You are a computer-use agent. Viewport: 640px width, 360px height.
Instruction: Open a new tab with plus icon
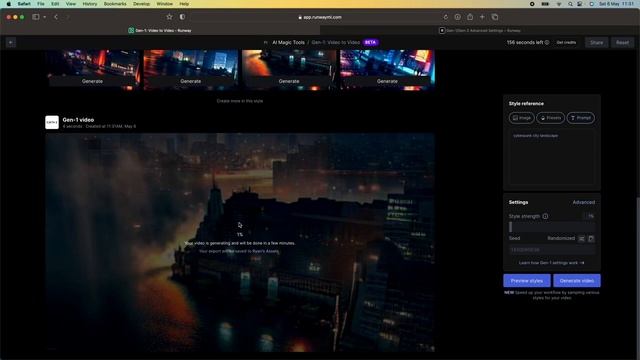click(482, 17)
